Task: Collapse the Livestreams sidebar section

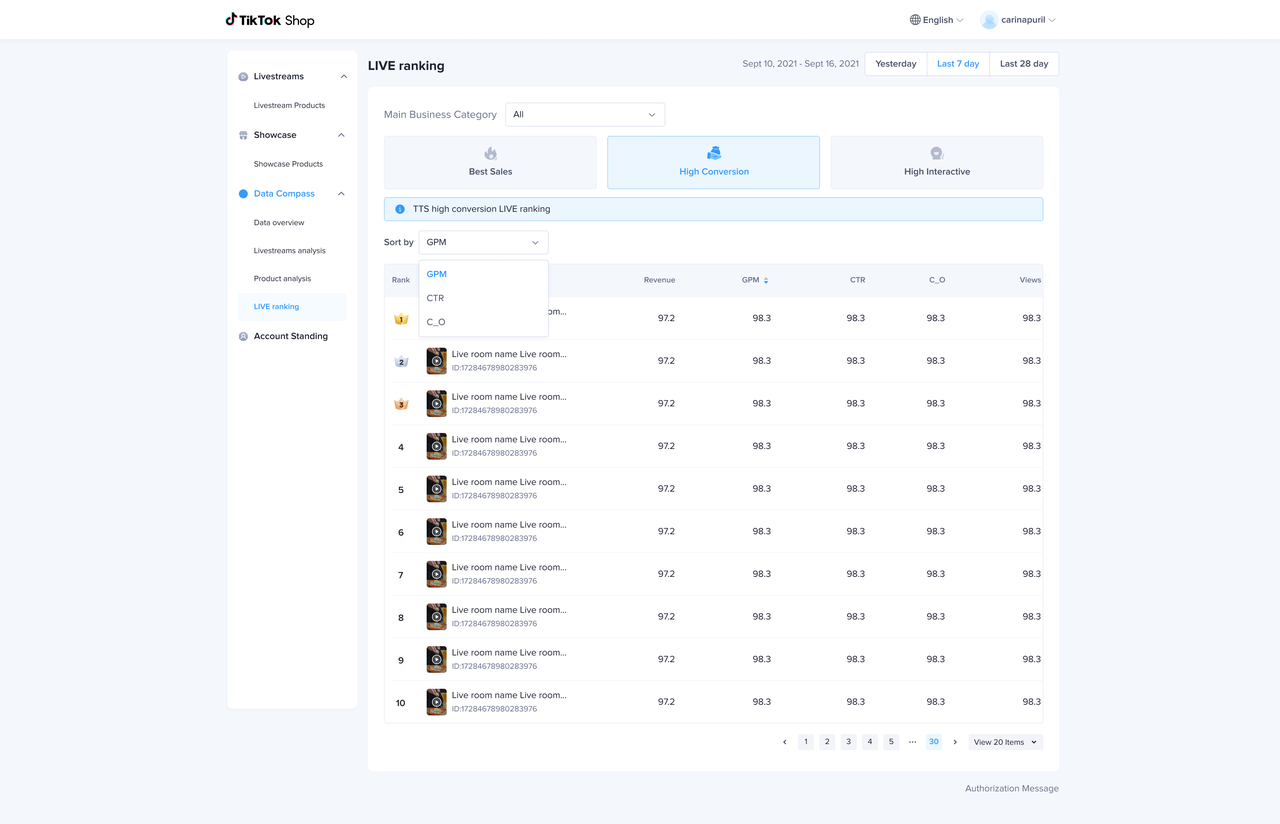Action: 343,77
